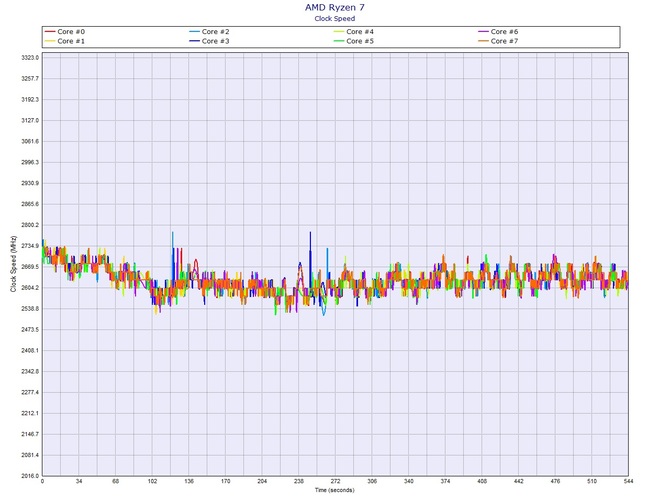Image resolution: width=670 pixels, height=502 pixels.
Task: Click the Clock Speed subtitle
Action: (335, 18)
